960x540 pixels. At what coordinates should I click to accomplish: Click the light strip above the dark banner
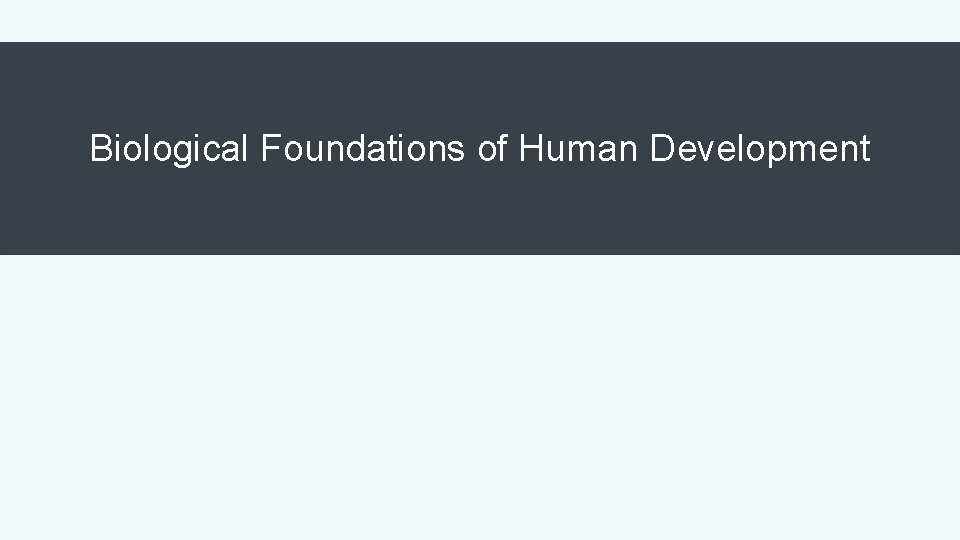480,21
